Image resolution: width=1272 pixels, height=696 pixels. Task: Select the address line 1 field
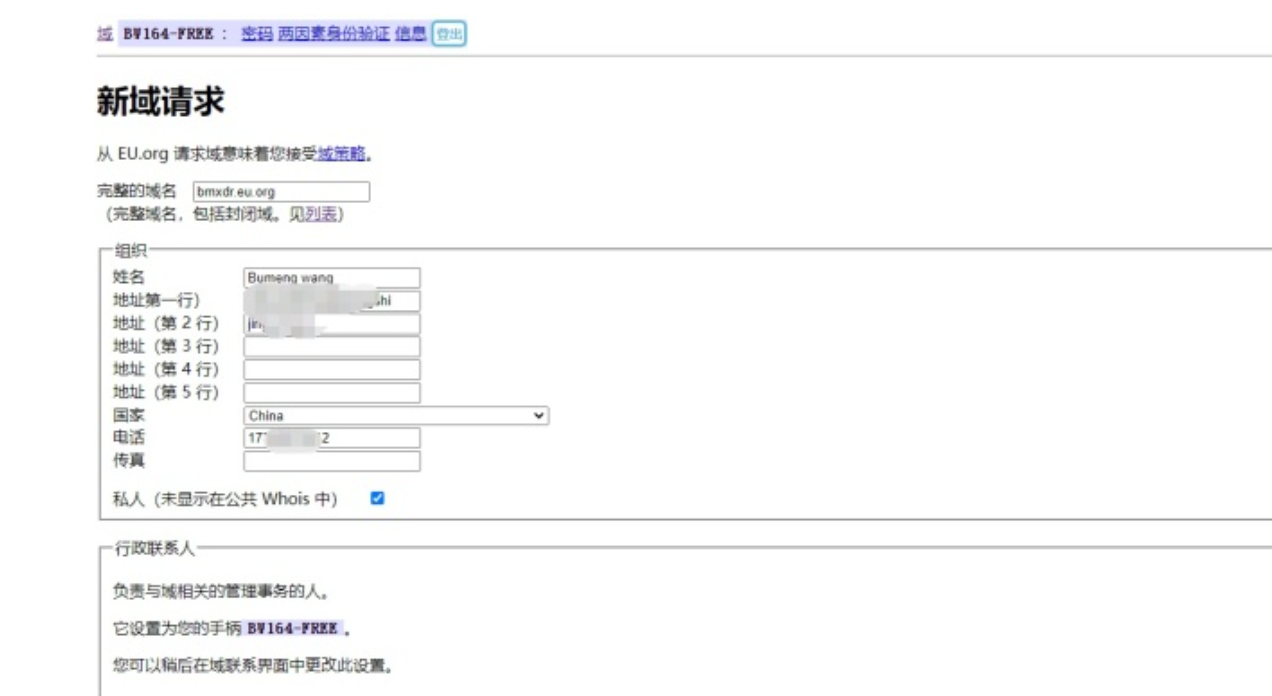tap(331, 300)
